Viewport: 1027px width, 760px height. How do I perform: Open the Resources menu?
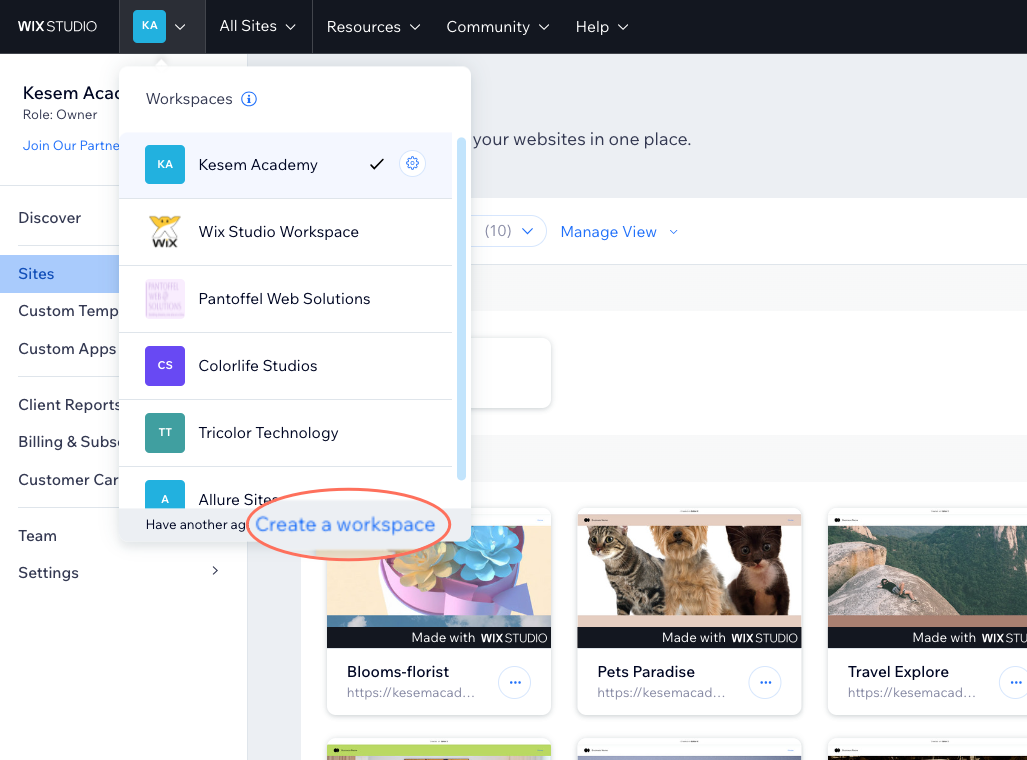373,27
